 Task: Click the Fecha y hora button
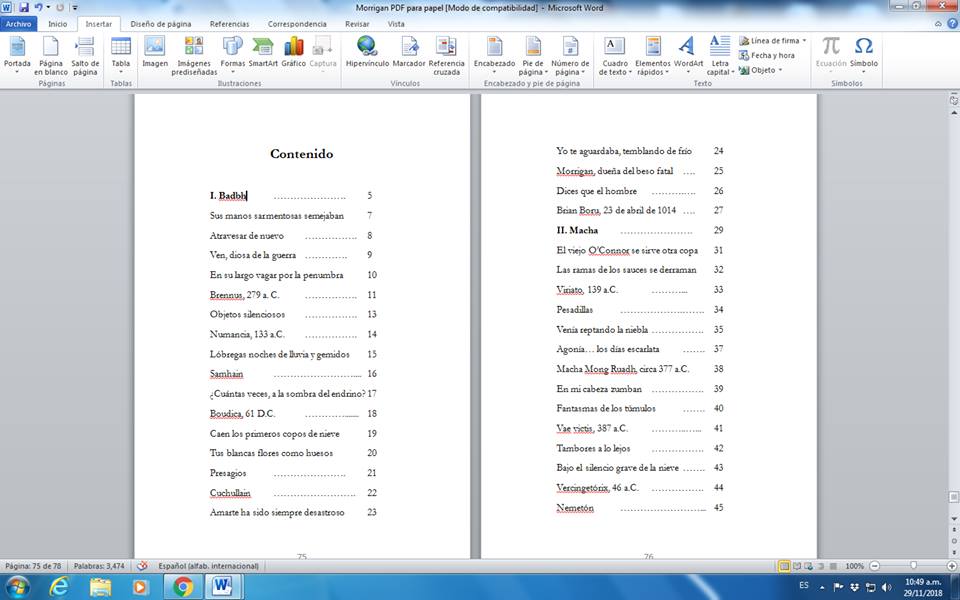[x=767, y=55]
